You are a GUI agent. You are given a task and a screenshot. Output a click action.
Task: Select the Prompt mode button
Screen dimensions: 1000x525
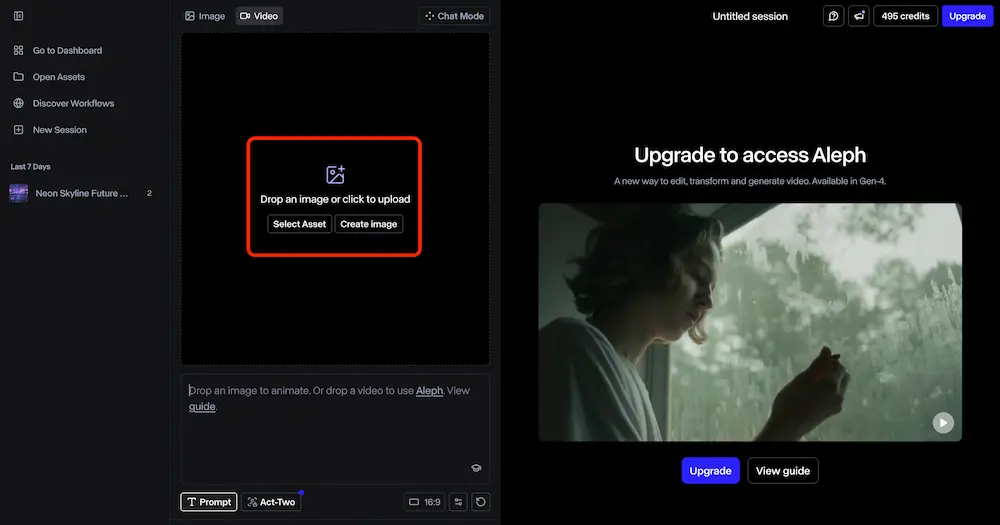pyautogui.click(x=209, y=502)
